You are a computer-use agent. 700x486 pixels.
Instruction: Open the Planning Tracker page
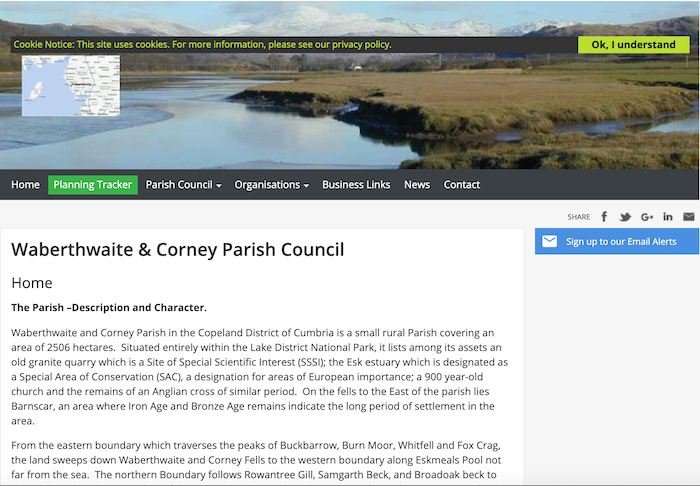(x=93, y=185)
